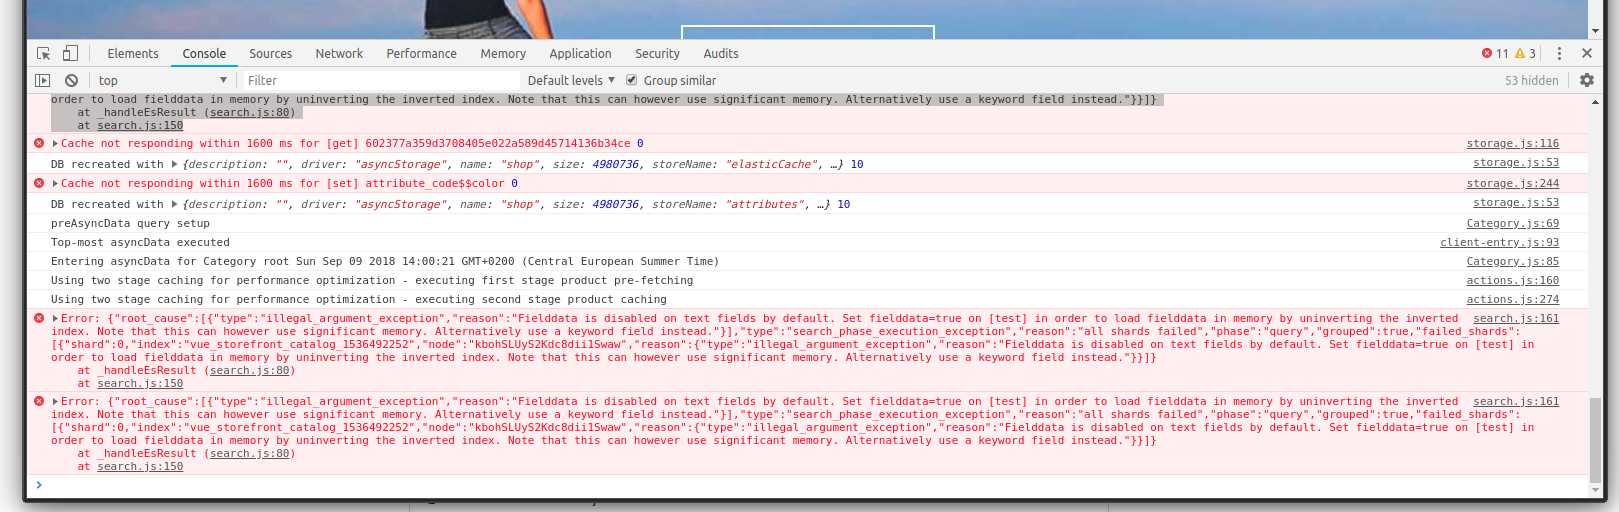Expand Cache not responding [get] error
This screenshot has width=1619, height=512.
point(55,143)
